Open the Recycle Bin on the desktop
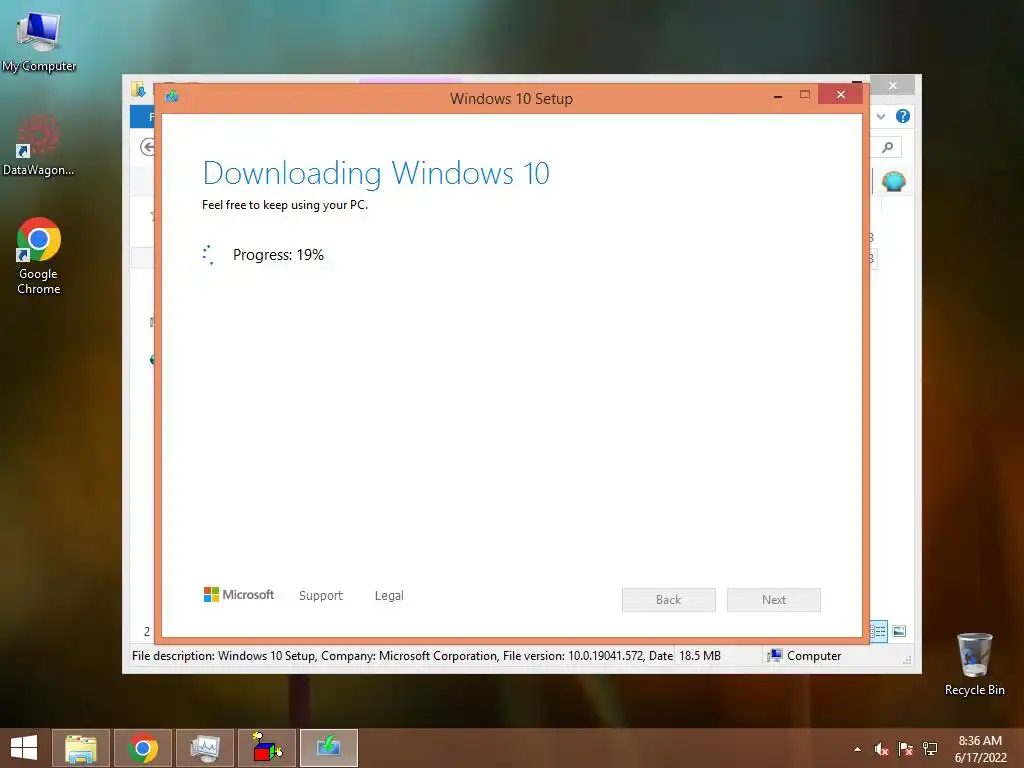Viewport: 1024px width, 768px height. pos(974,664)
